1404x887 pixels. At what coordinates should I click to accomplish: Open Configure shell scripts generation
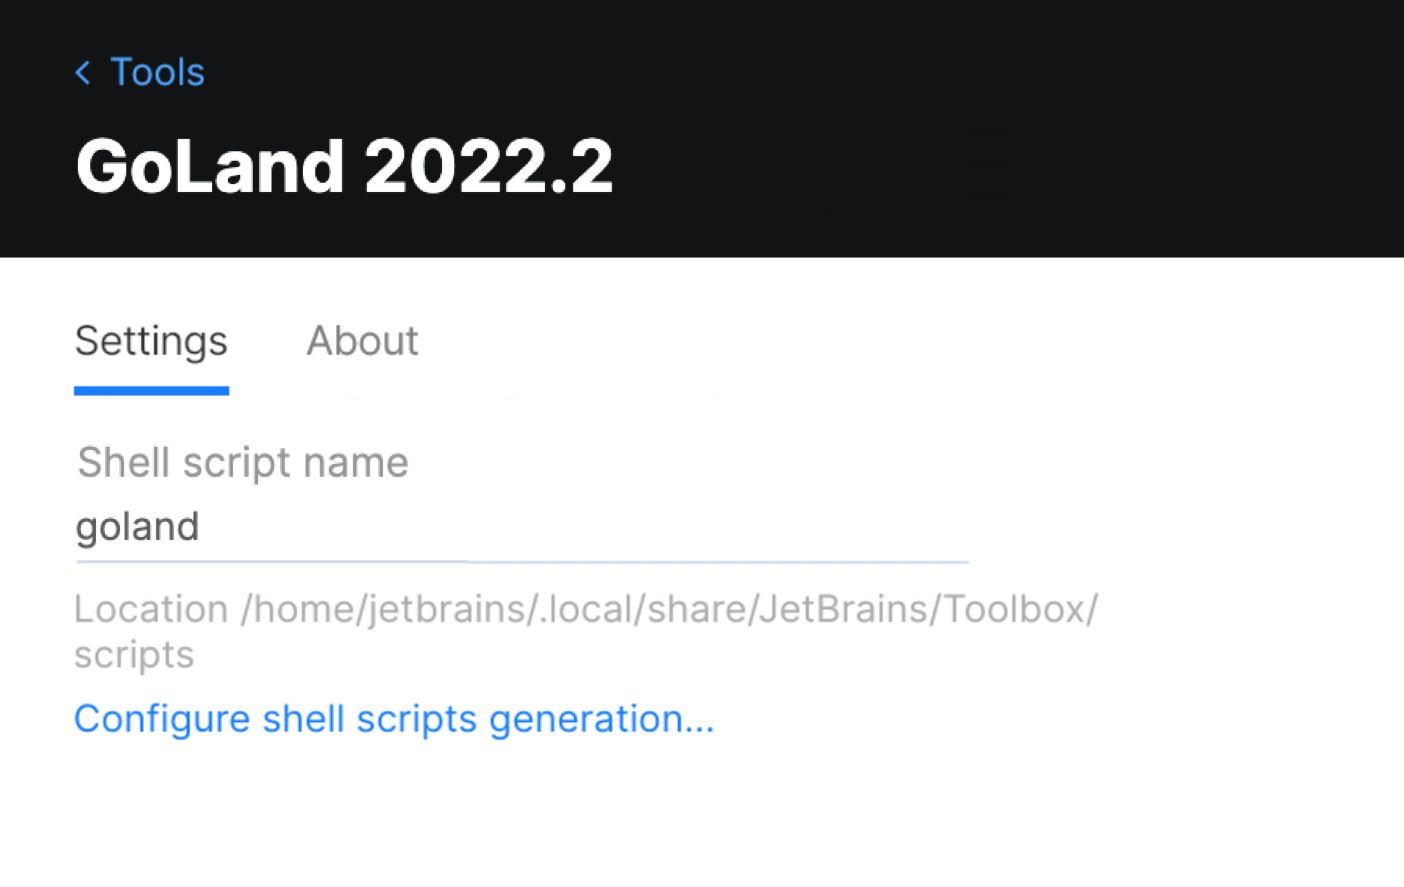(394, 719)
